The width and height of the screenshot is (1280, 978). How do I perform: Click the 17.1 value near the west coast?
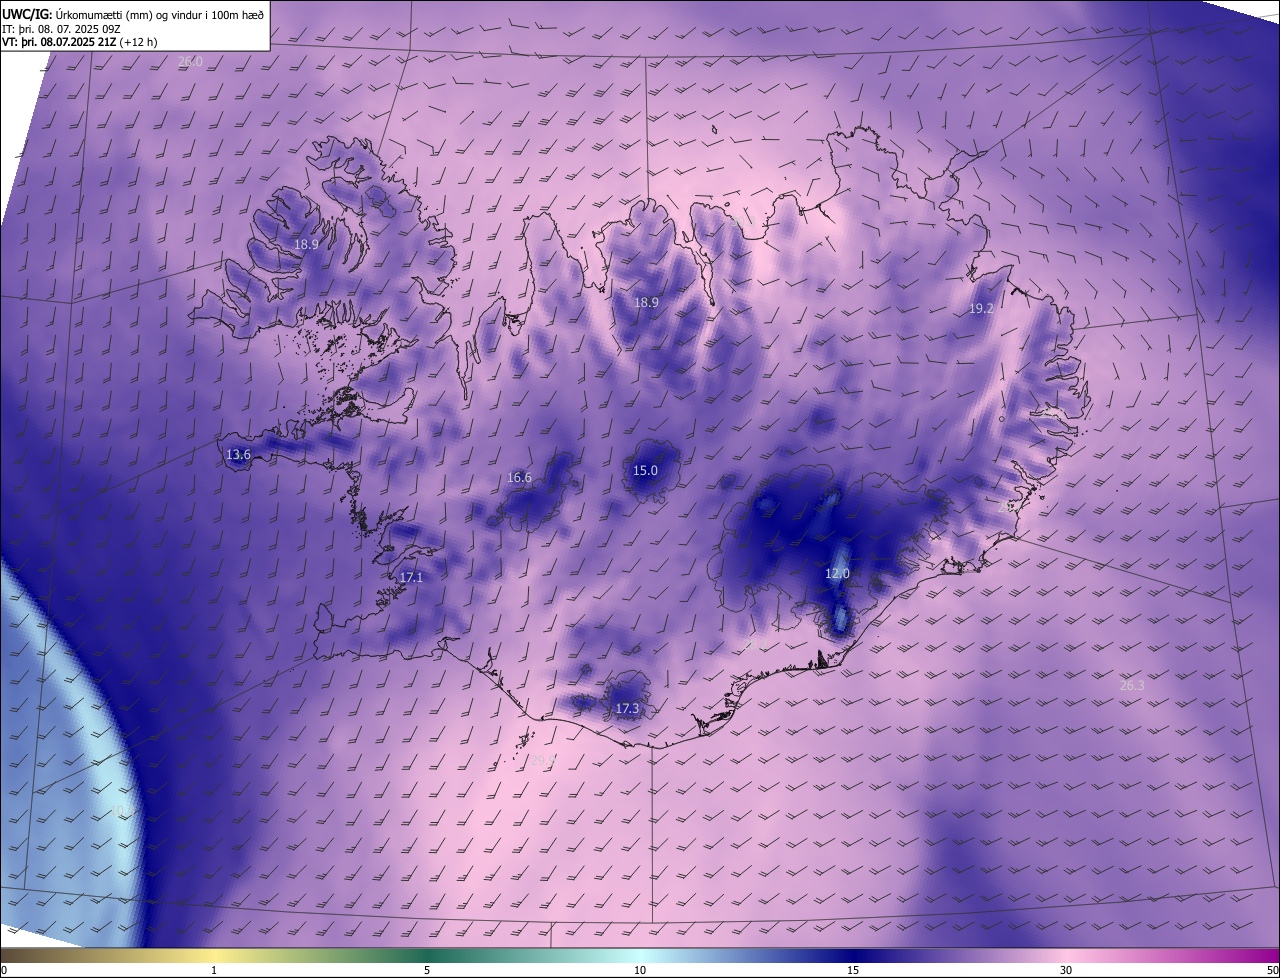[x=411, y=578]
